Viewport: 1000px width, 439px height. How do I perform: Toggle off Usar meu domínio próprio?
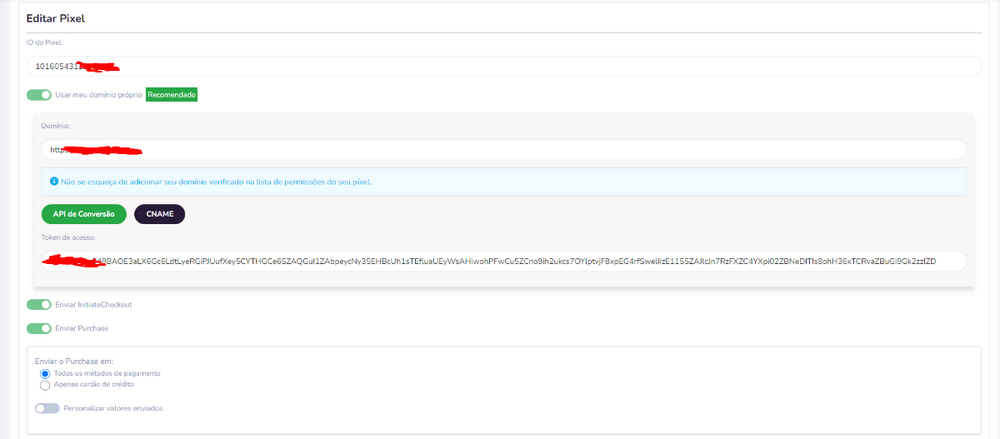(39, 94)
